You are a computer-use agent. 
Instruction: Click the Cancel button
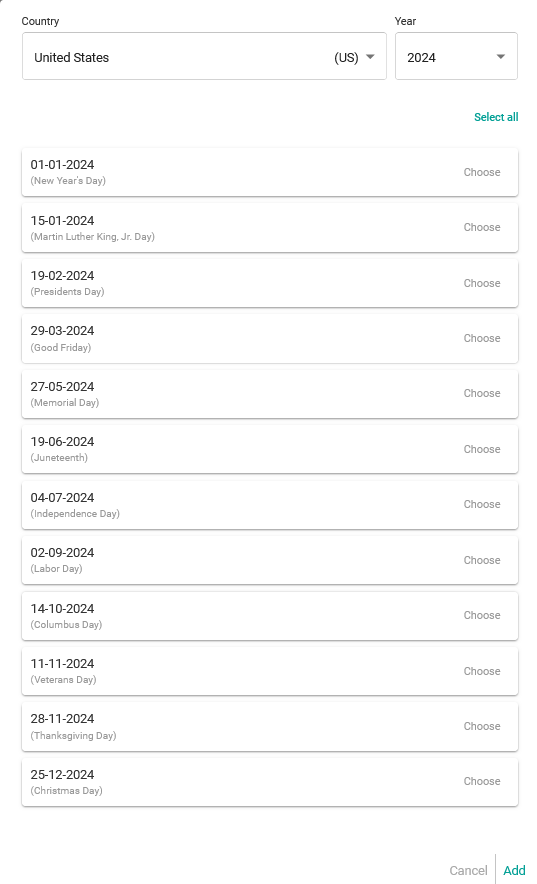[468, 870]
